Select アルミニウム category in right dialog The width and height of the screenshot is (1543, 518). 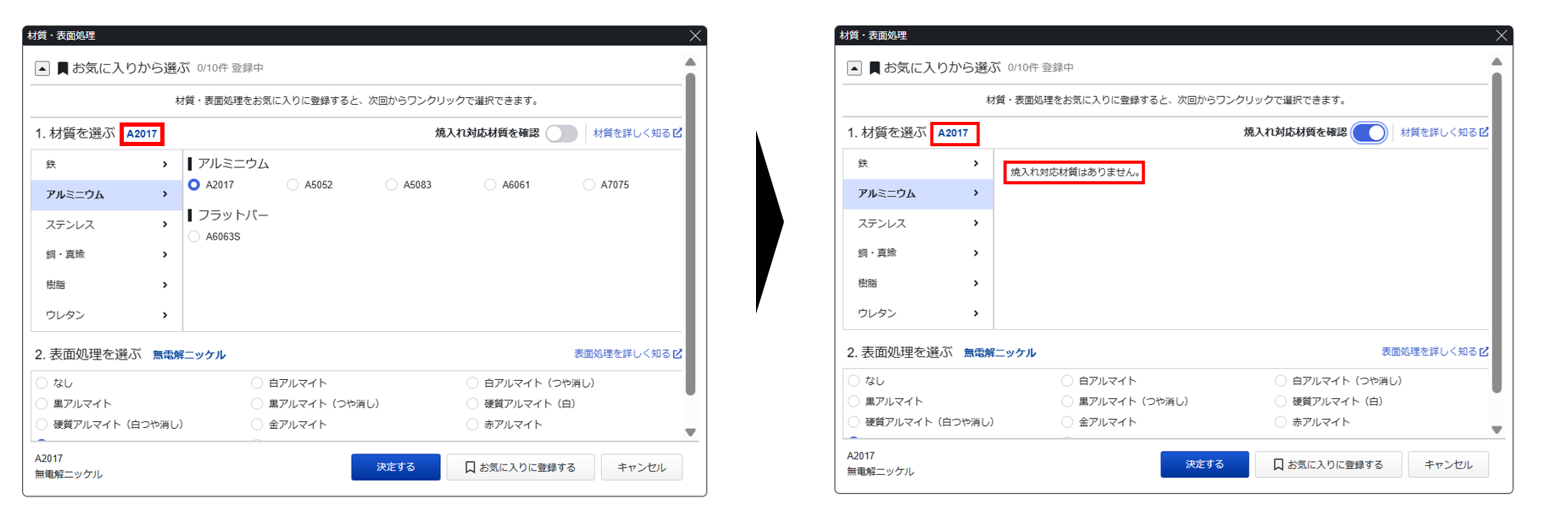coord(918,193)
